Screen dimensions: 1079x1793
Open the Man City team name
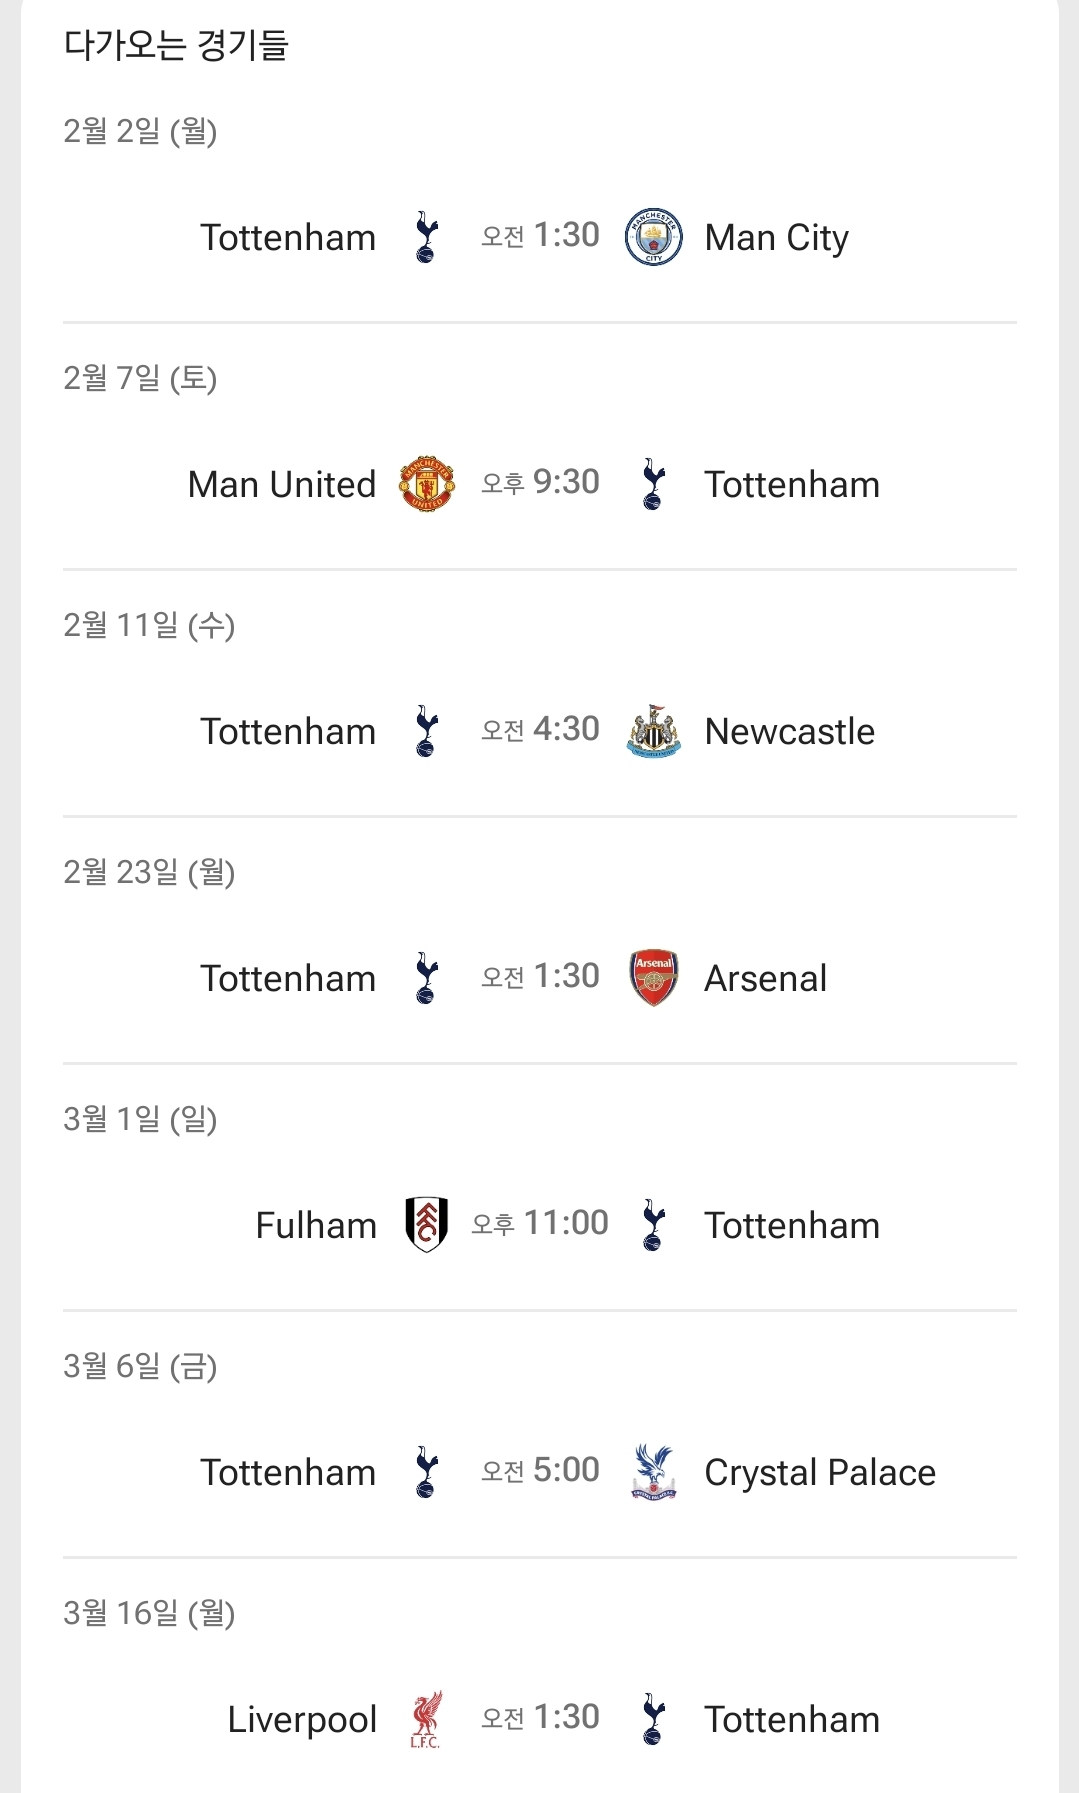click(776, 238)
